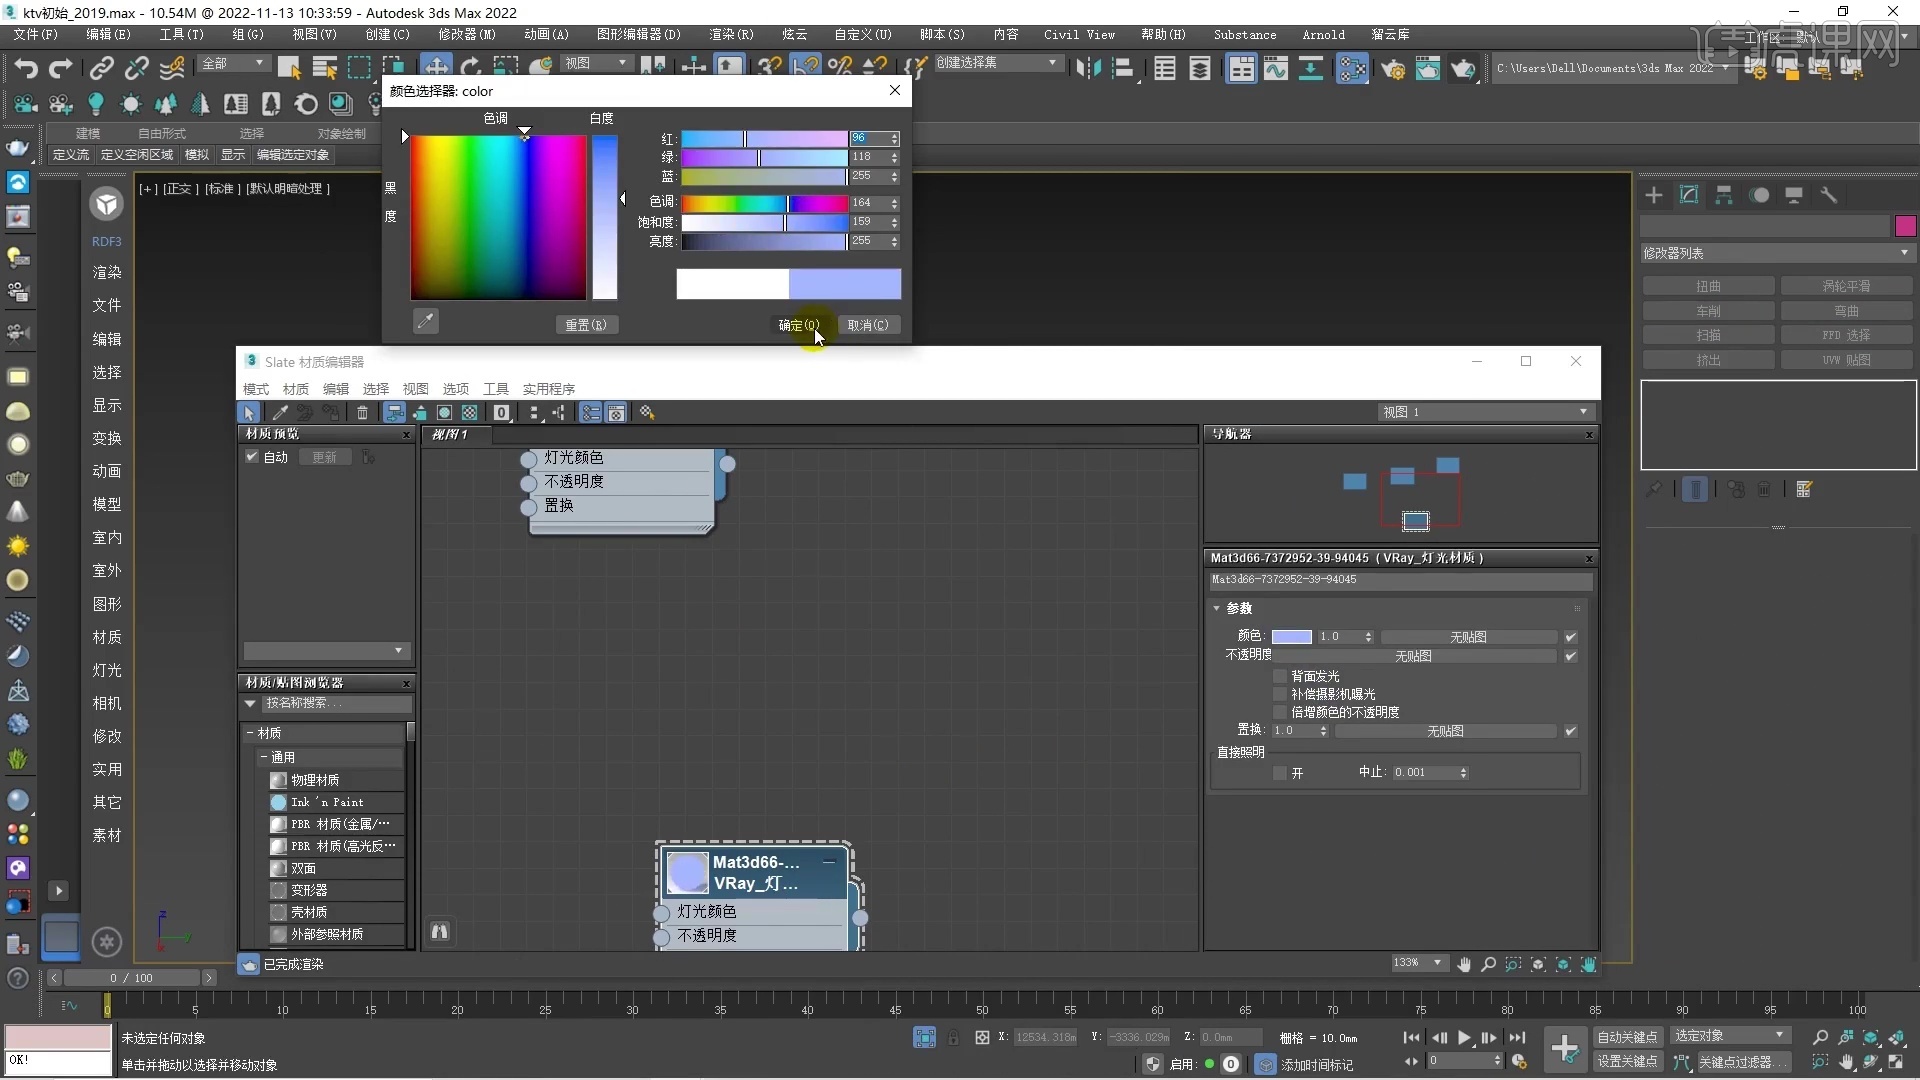Enable the 背面发光 checkbox
1920x1080 pixels.
(x=1279, y=676)
